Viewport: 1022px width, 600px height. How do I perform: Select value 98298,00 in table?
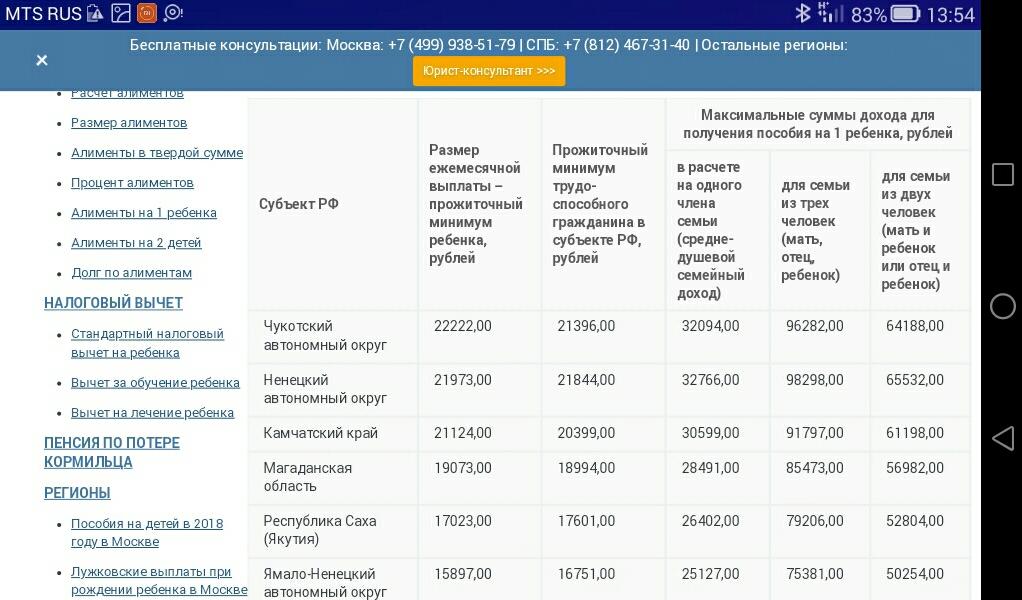(x=815, y=380)
